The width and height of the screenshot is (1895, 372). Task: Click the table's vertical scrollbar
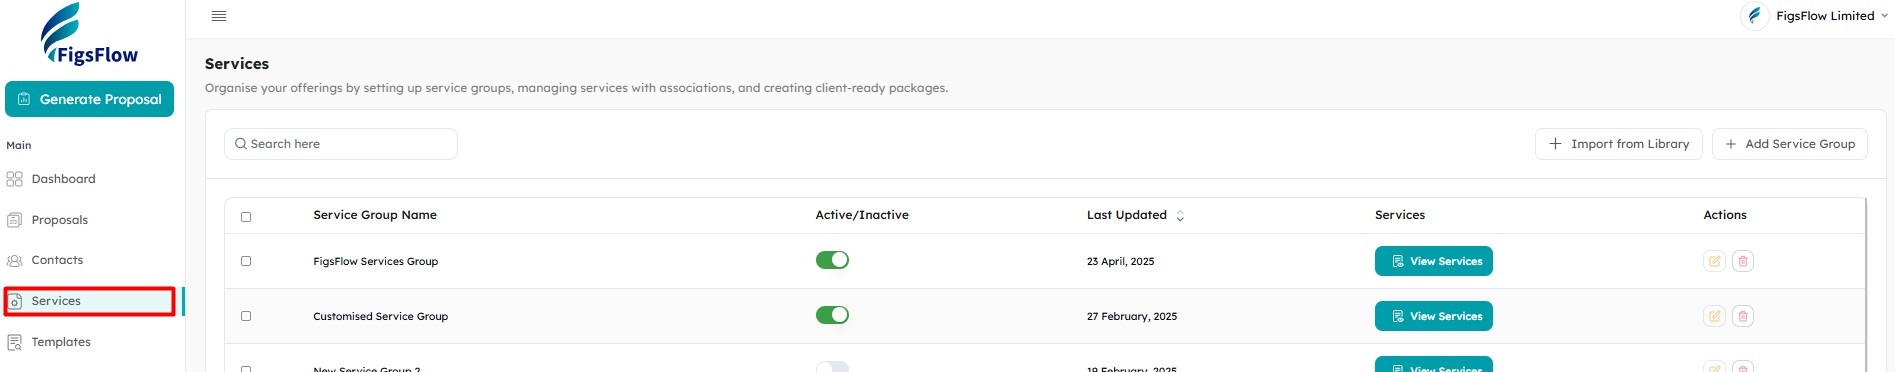coord(1866,285)
